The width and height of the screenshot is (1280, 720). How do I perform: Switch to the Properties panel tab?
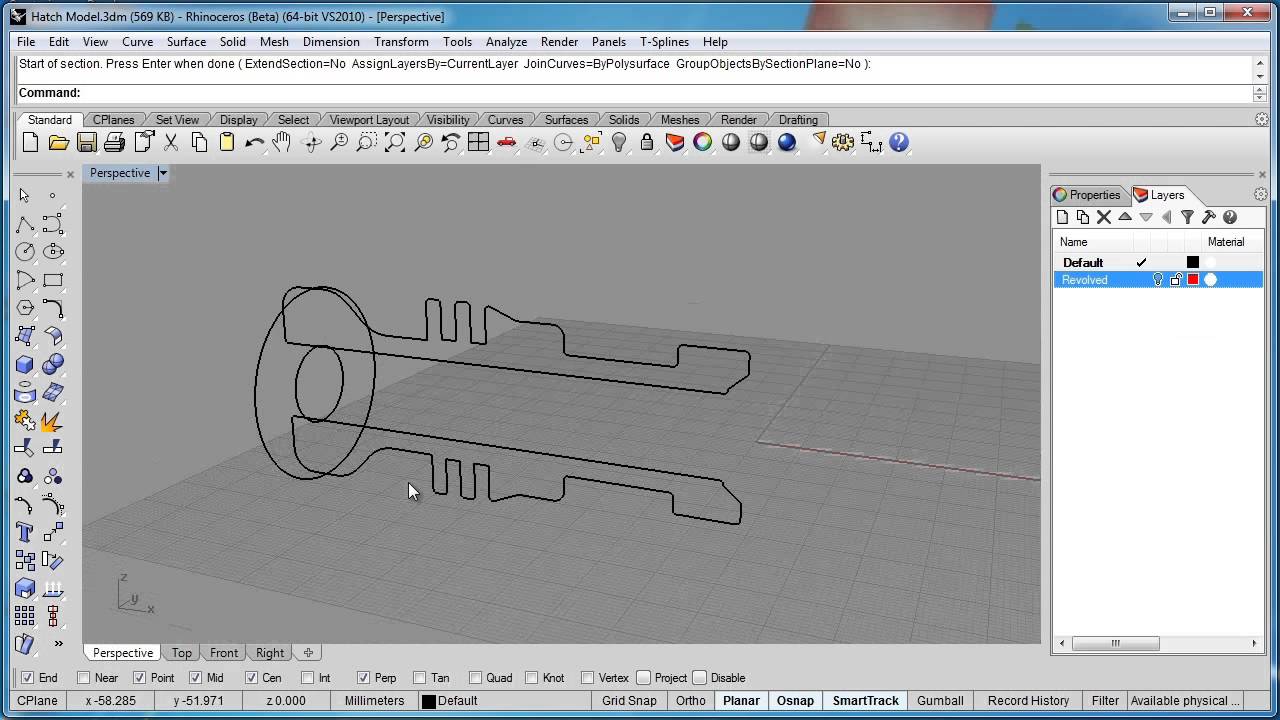(x=1087, y=195)
